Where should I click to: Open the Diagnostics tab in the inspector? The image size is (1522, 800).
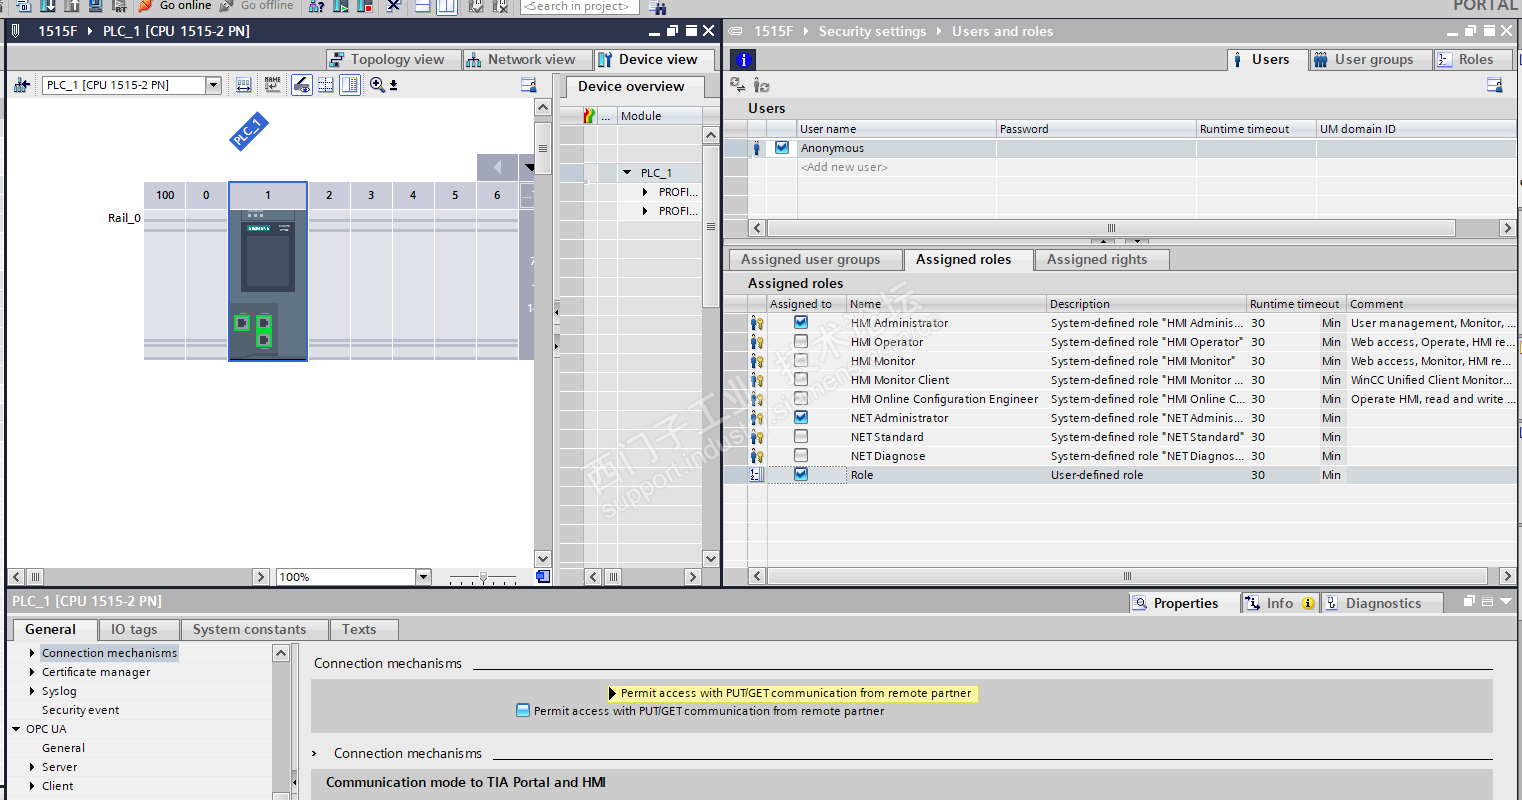pyautogui.click(x=1382, y=604)
